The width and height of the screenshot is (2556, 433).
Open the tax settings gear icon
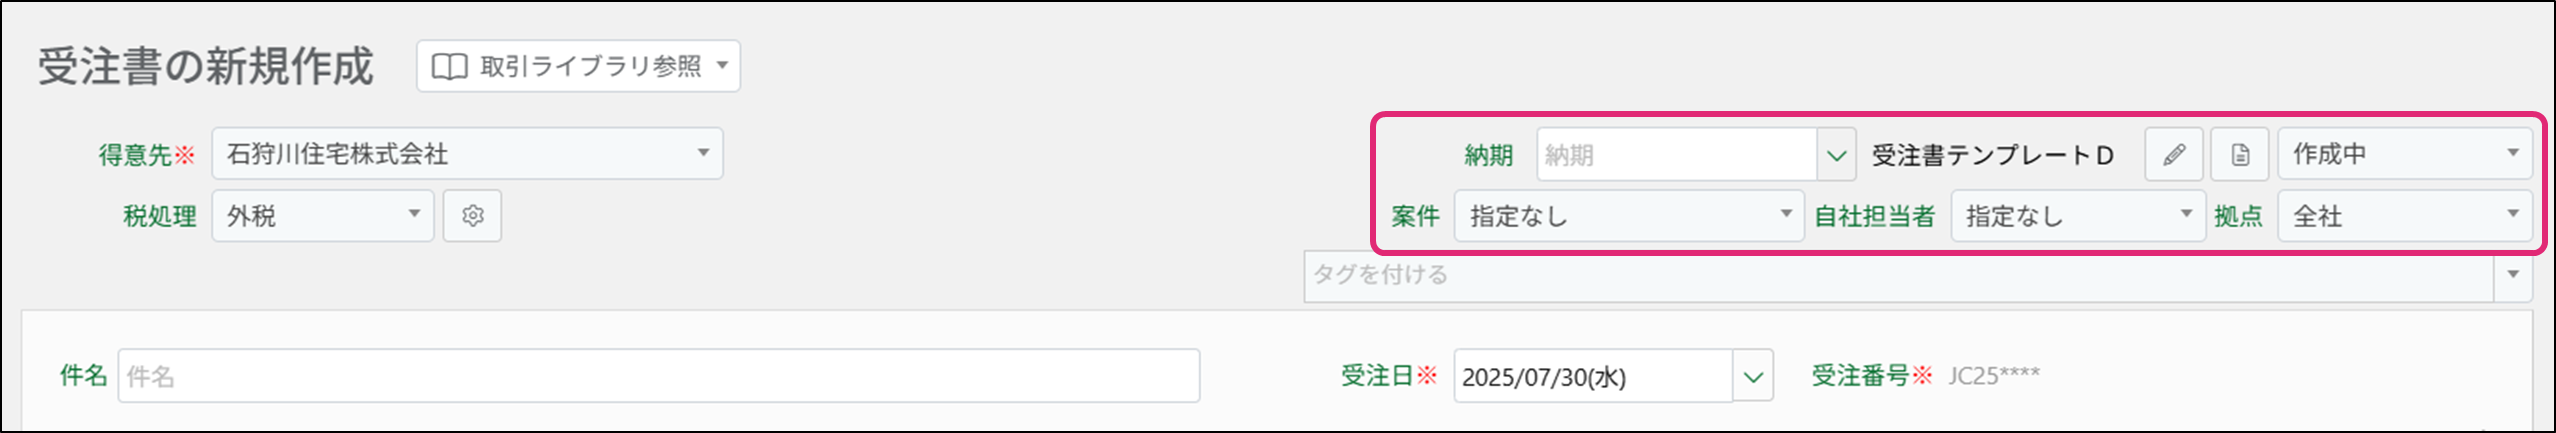click(473, 216)
